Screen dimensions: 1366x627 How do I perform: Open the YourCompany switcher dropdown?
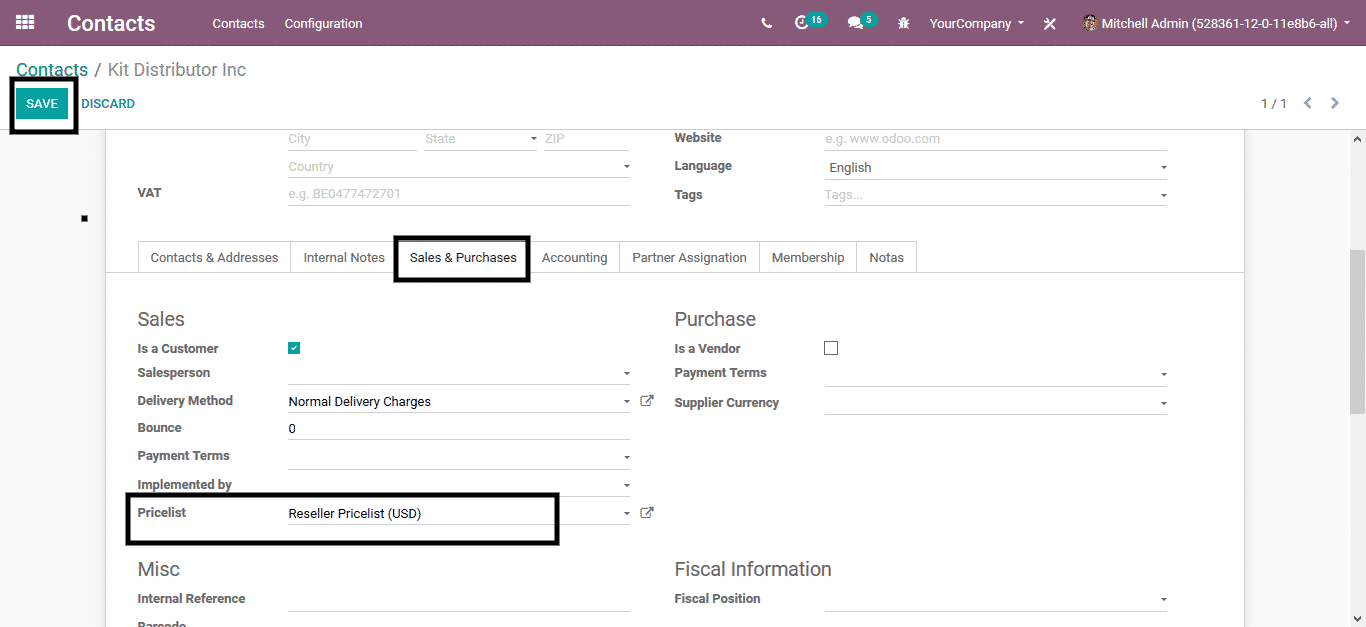(976, 23)
